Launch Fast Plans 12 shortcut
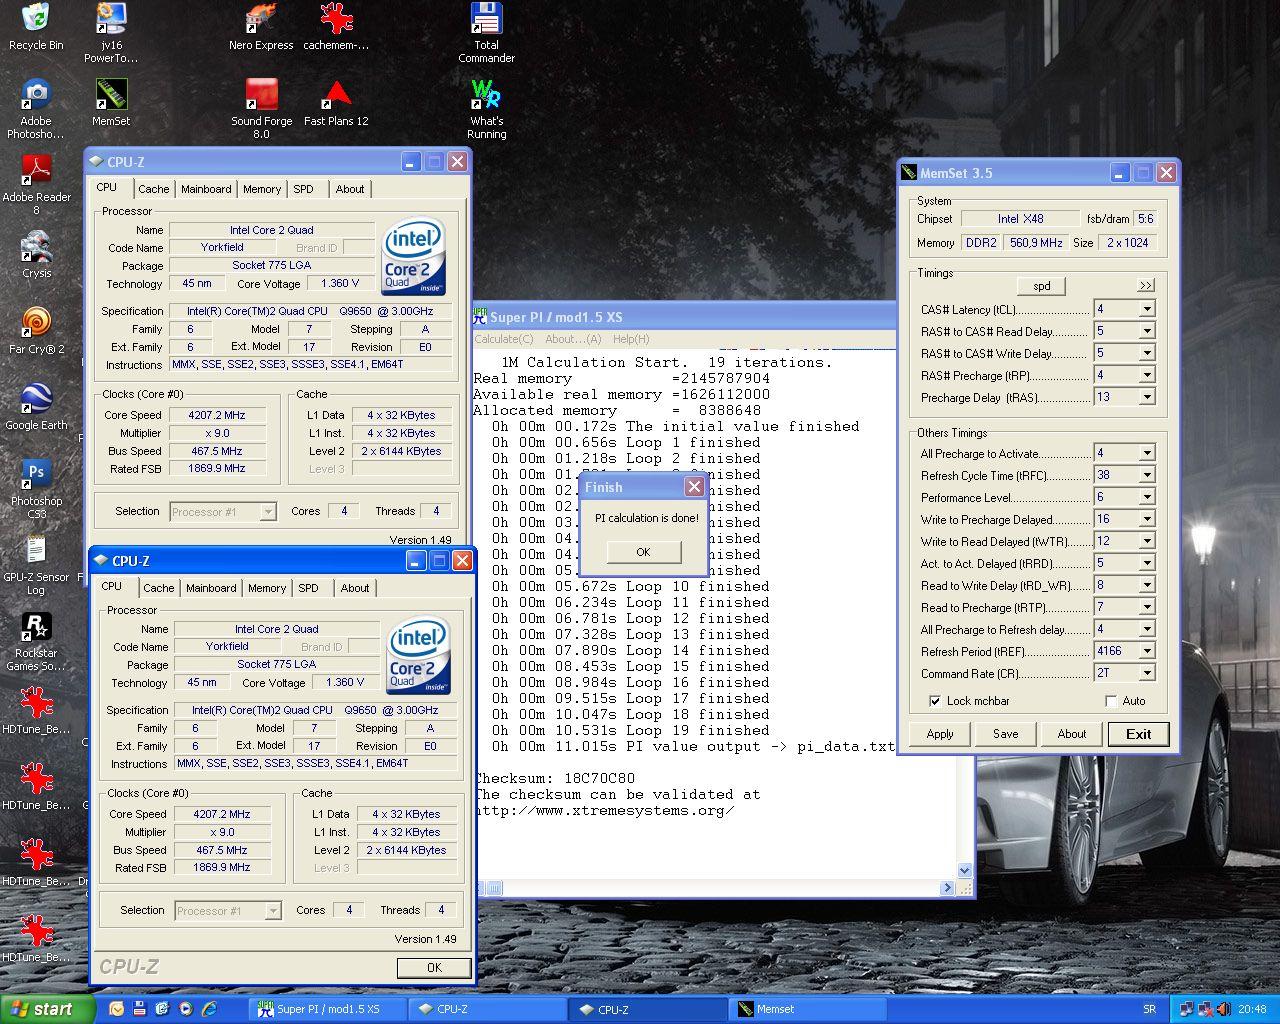 pyautogui.click(x=336, y=103)
